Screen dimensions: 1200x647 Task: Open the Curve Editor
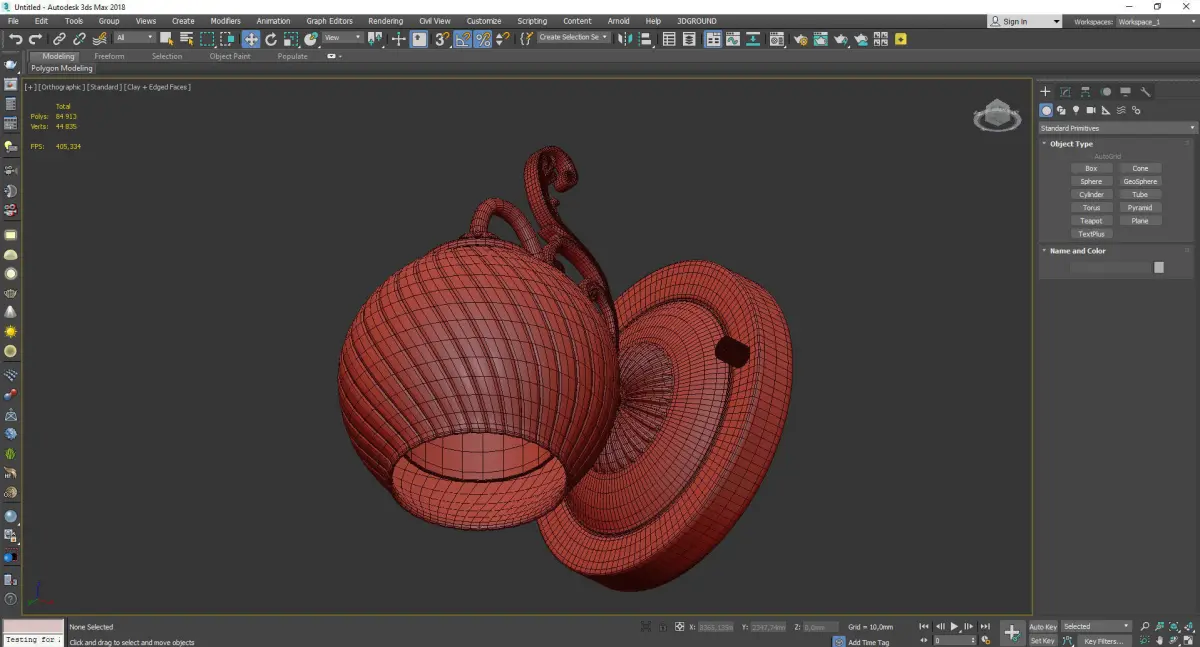(732, 39)
